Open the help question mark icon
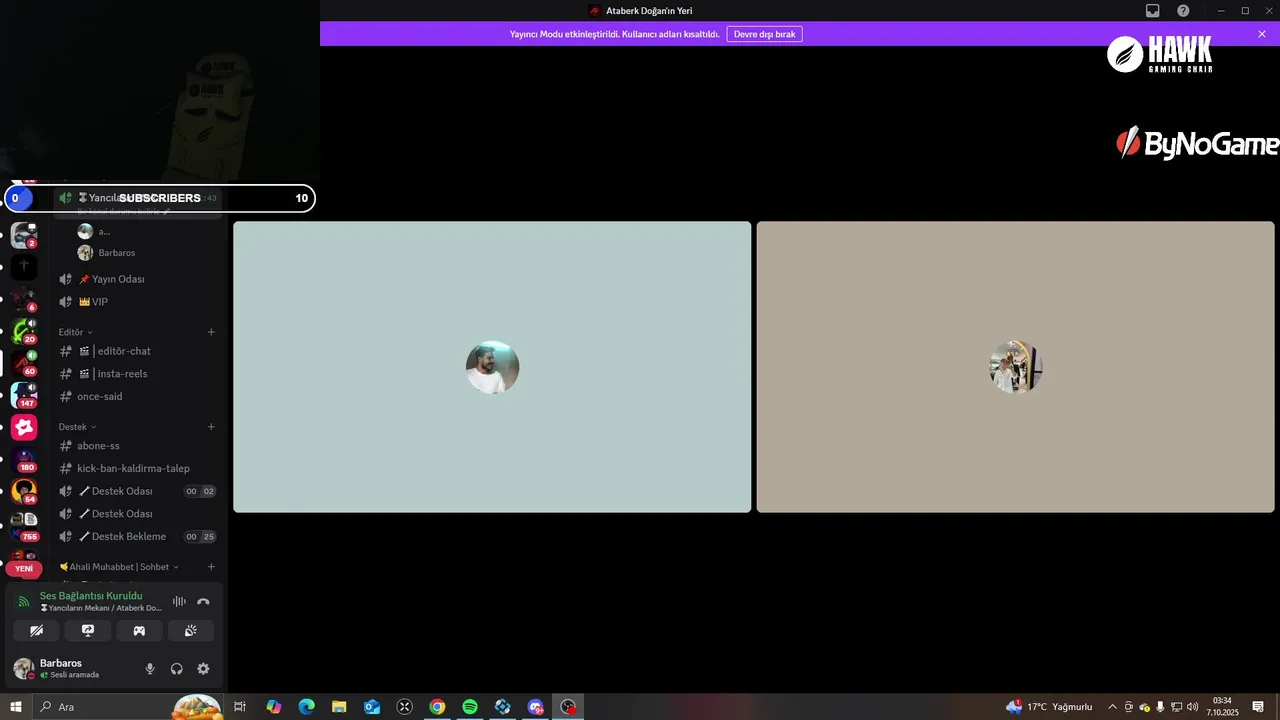The image size is (1280, 720). tap(1183, 11)
